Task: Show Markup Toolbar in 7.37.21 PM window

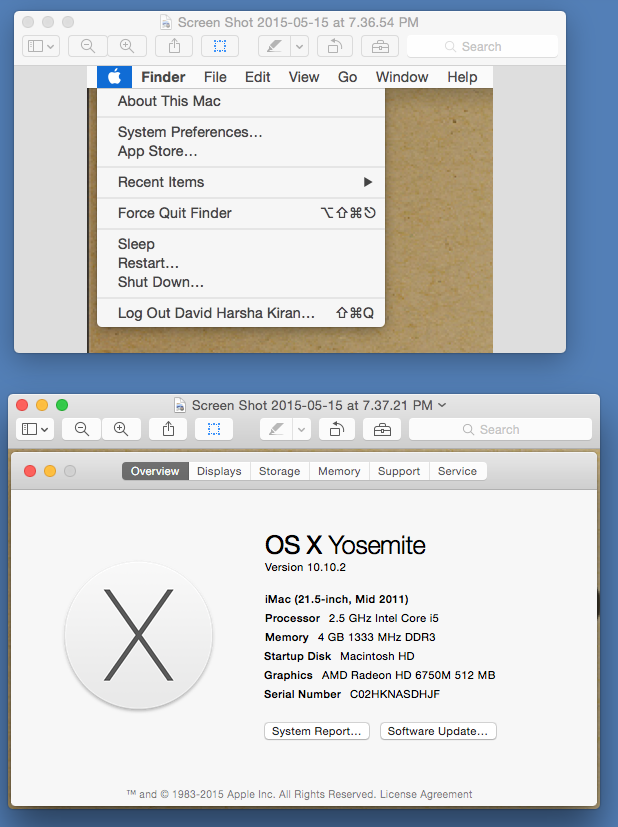Action: click(x=382, y=429)
